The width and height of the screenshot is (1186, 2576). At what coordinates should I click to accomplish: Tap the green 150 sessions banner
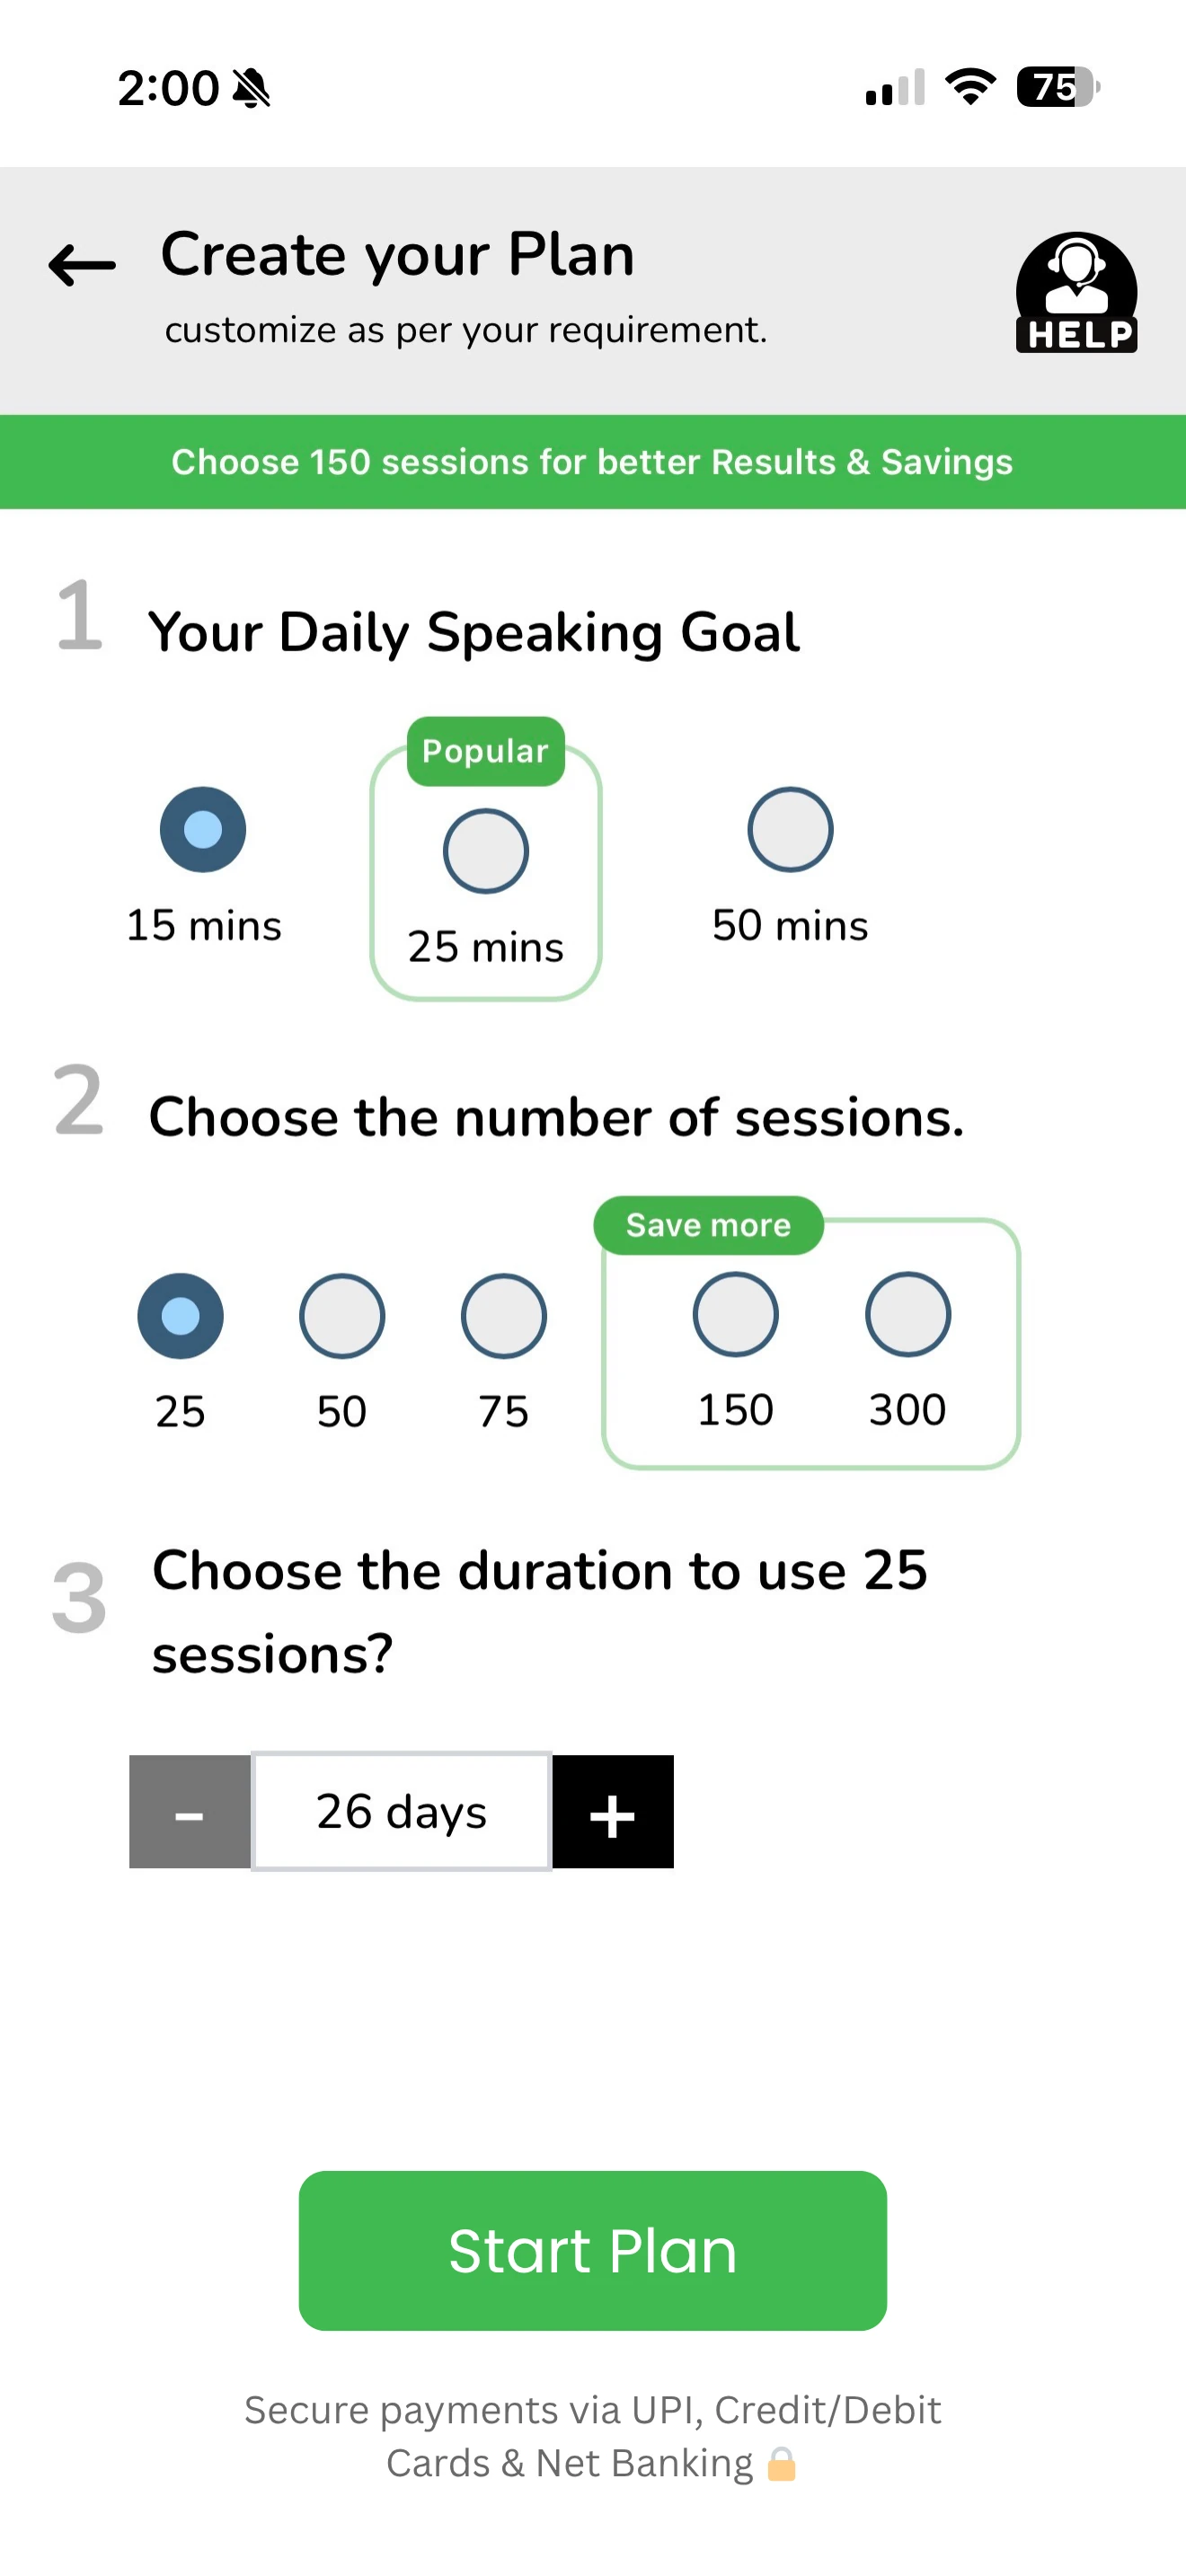click(x=593, y=462)
